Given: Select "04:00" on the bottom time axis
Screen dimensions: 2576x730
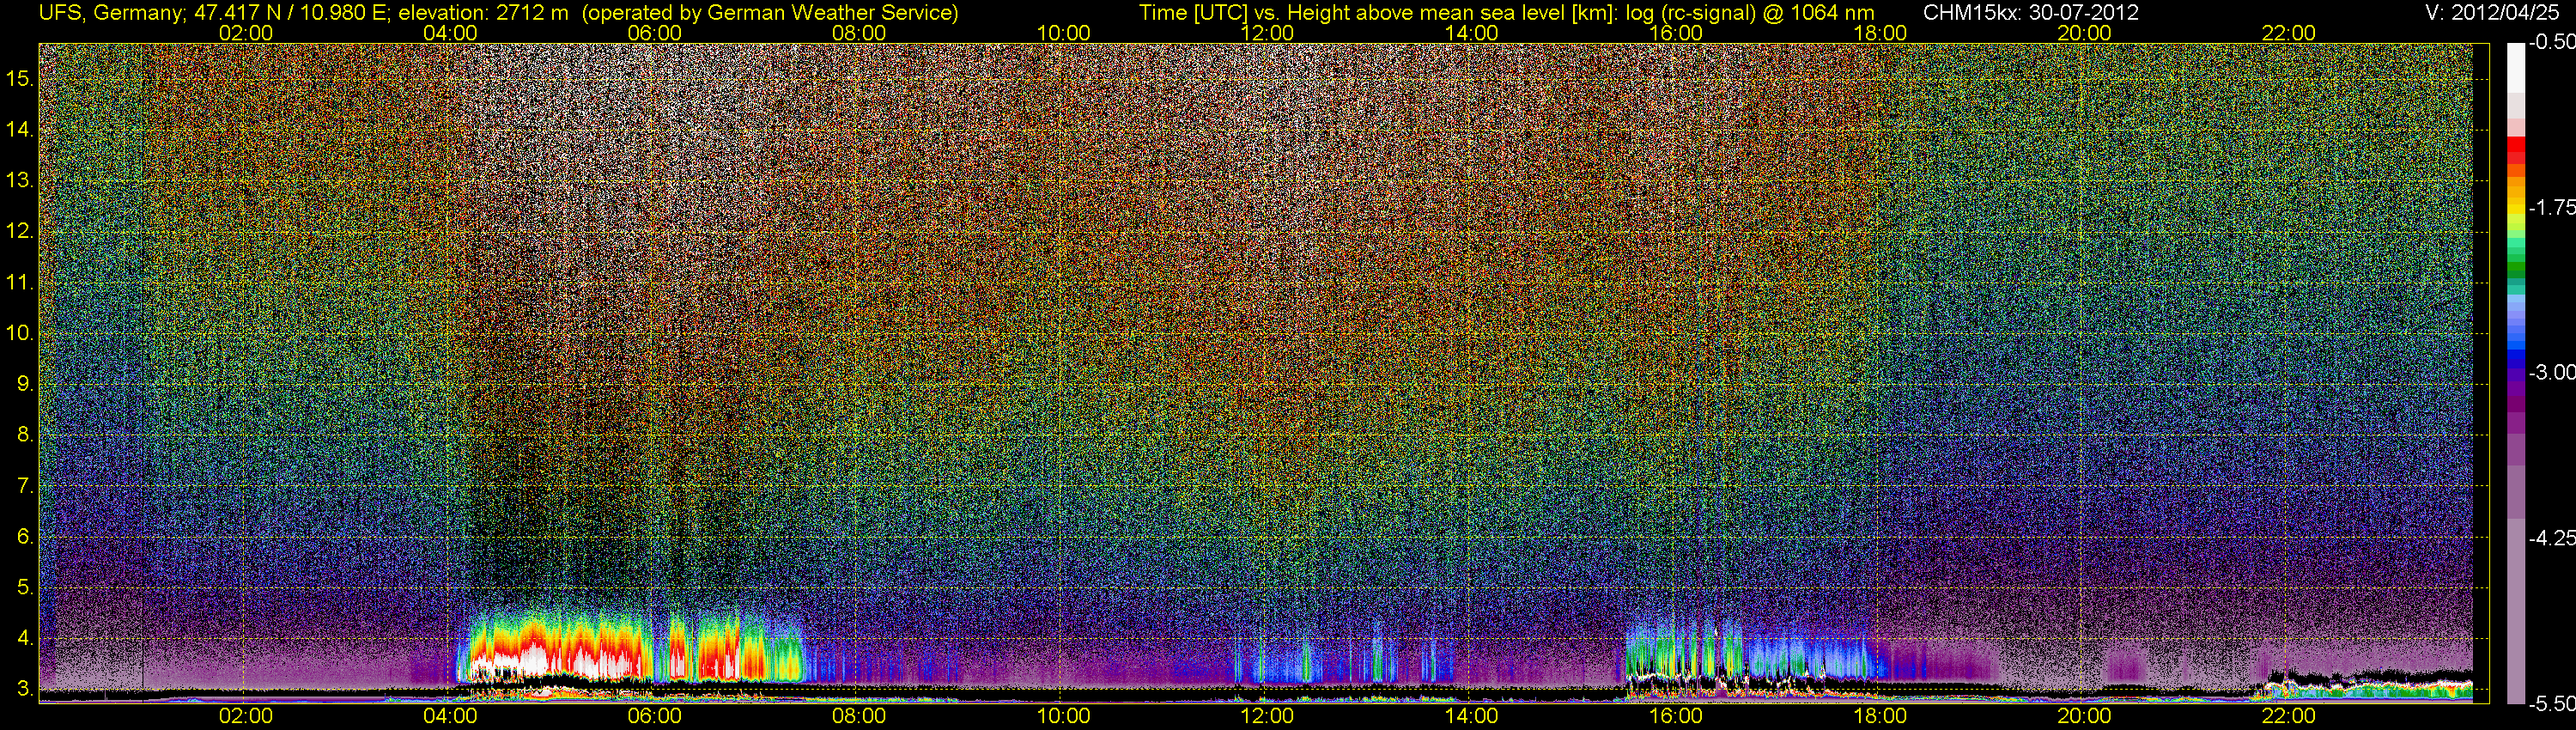Looking at the screenshot, I should pyautogui.click(x=450, y=716).
